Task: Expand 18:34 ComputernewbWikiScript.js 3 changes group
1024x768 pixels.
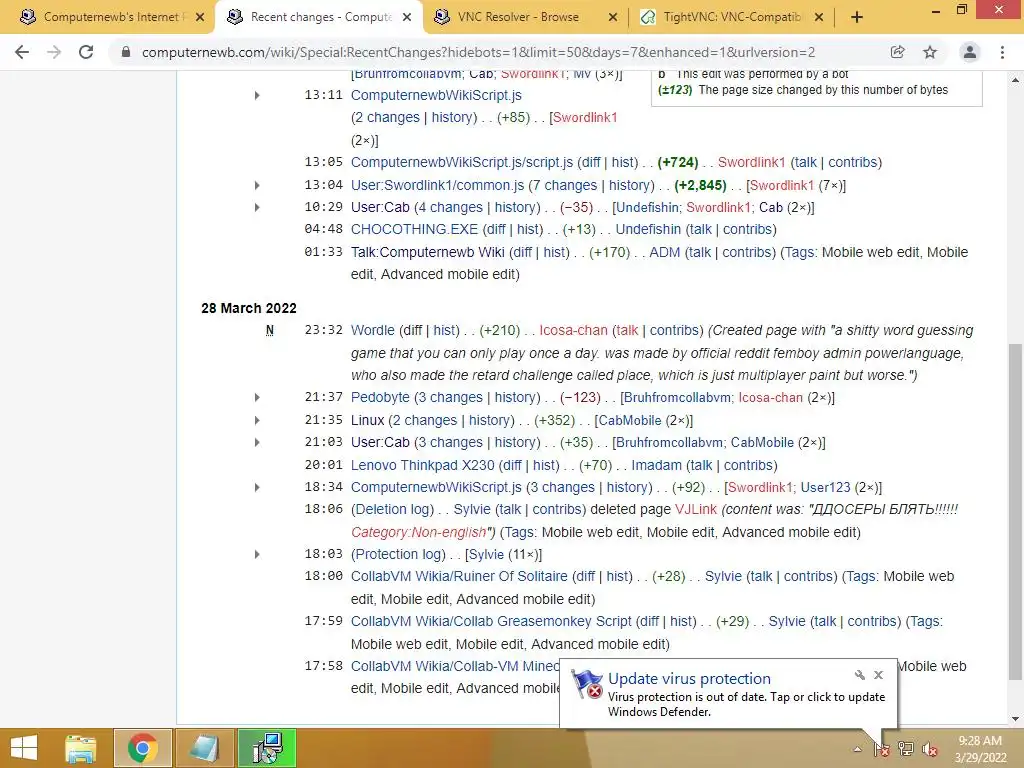Action: (x=257, y=488)
